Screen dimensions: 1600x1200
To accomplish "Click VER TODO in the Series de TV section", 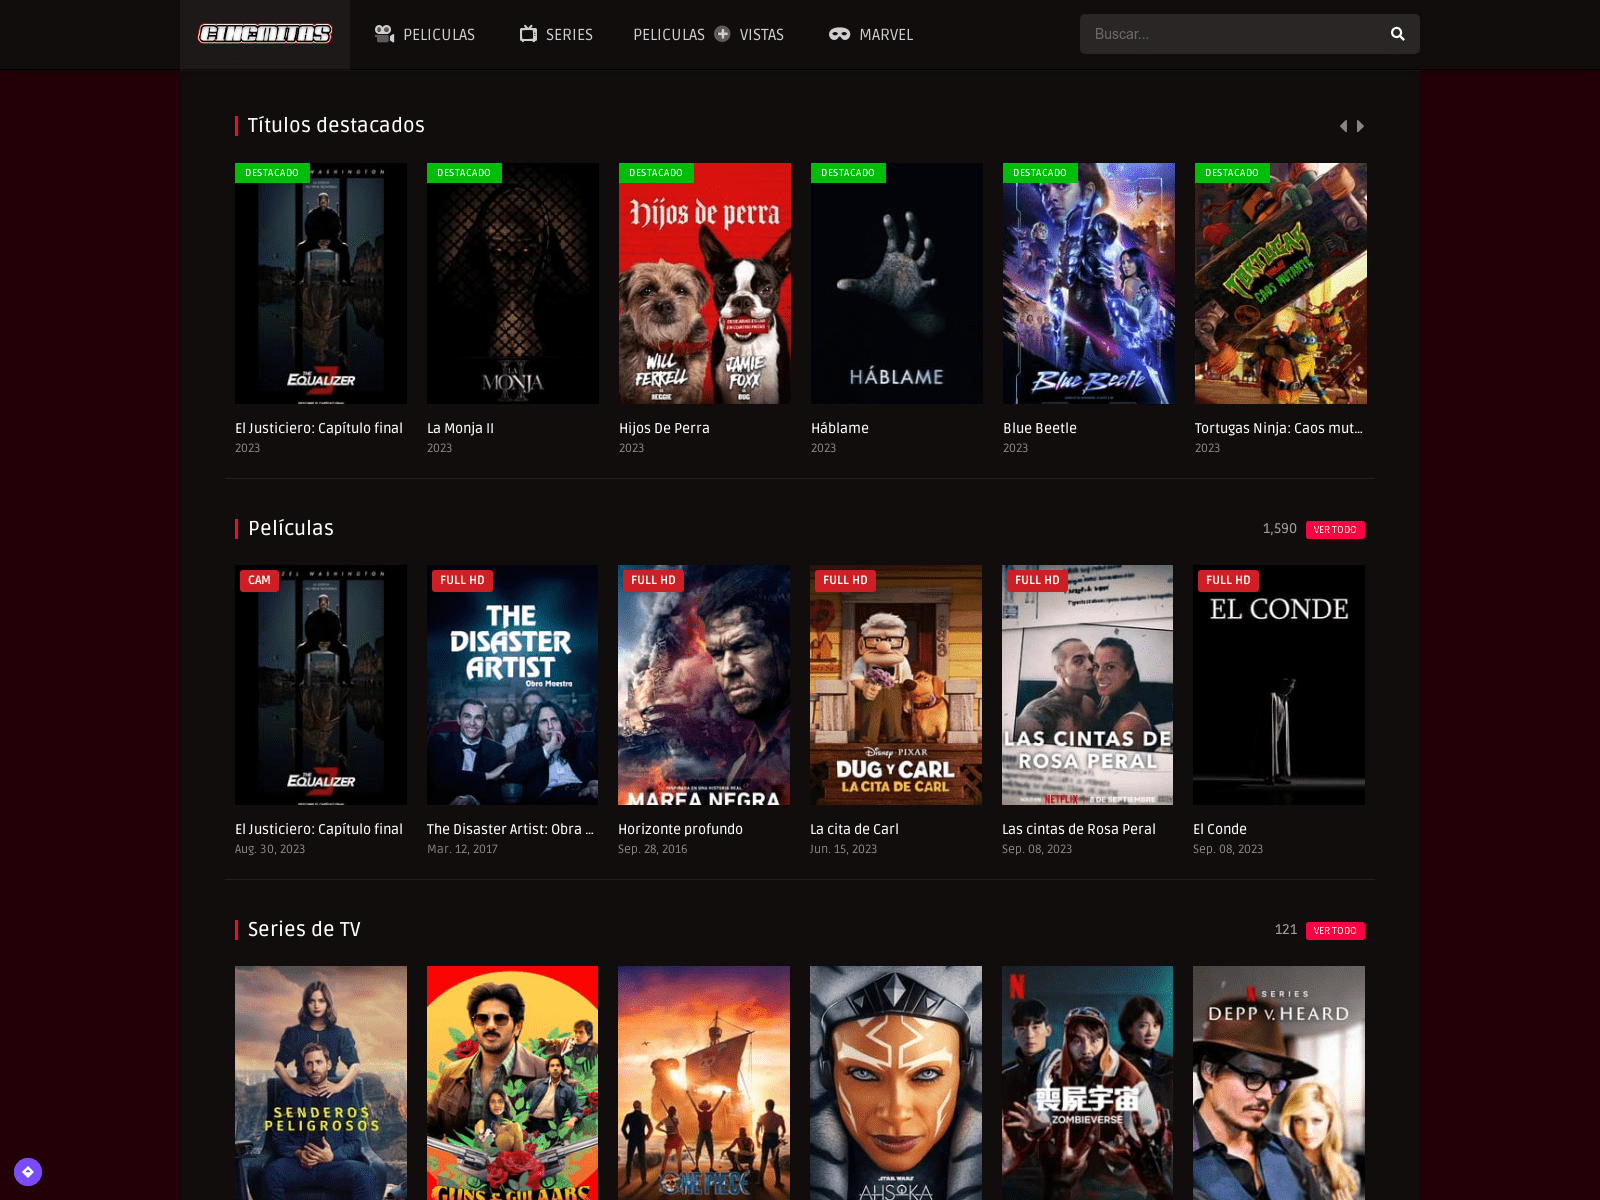I will pyautogui.click(x=1335, y=931).
